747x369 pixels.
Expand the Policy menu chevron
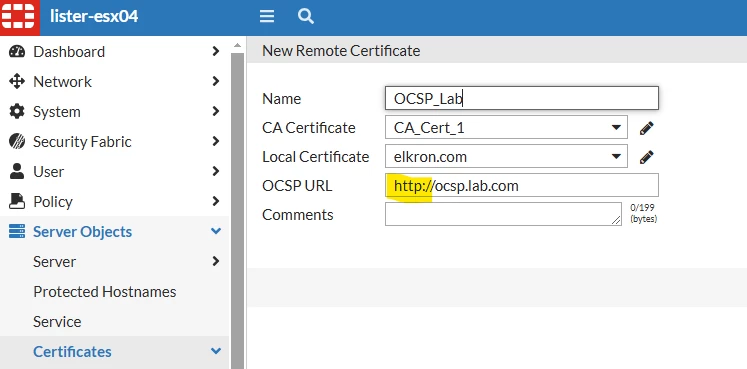tap(216, 201)
